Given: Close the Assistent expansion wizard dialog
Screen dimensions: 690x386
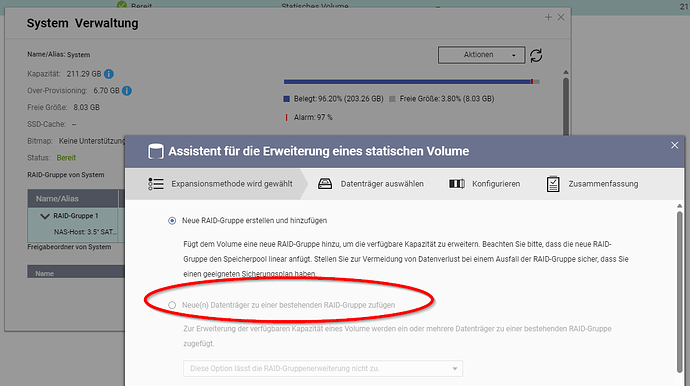Looking at the screenshot, I should [x=675, y=145].
